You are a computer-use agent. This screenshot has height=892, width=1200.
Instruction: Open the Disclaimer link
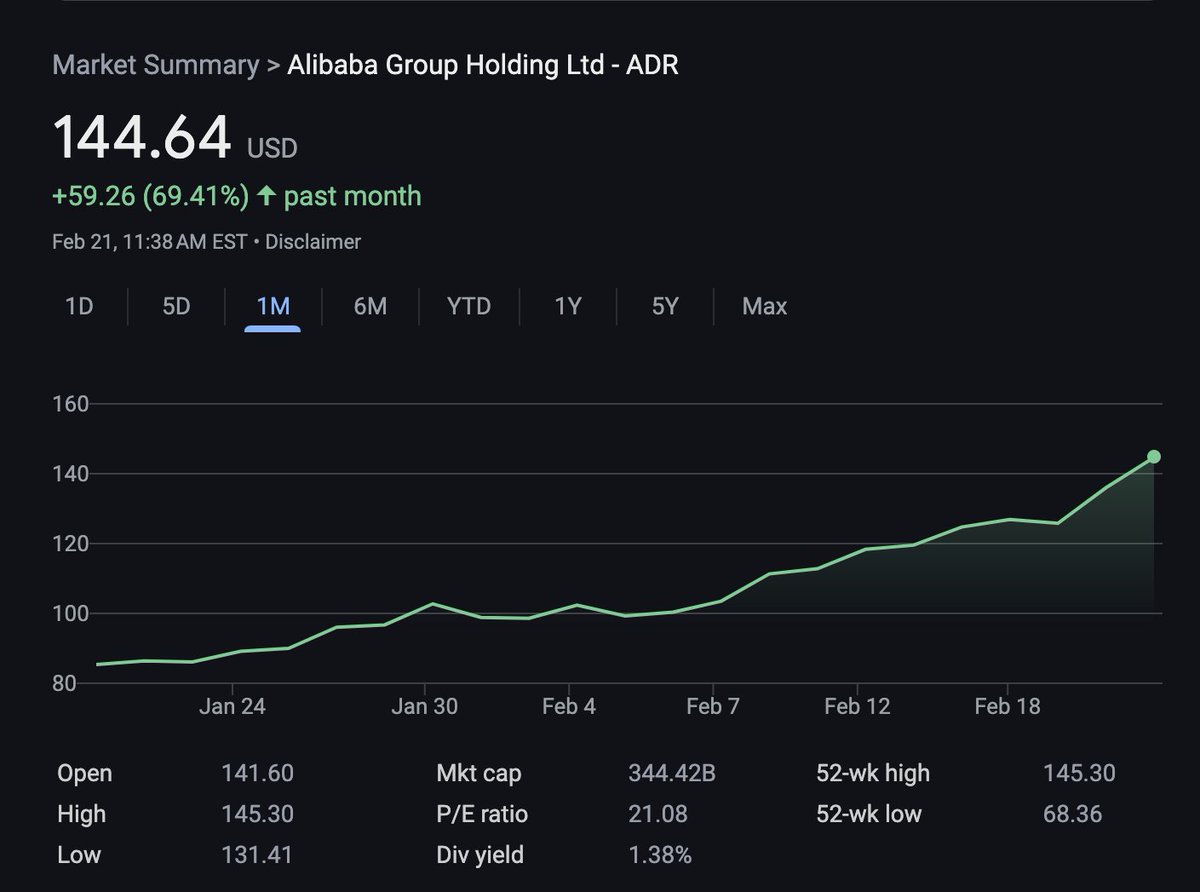coord(313,242)
